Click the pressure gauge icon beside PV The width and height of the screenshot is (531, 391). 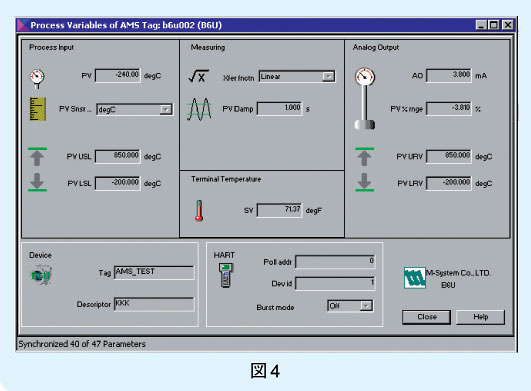[37, 79]
